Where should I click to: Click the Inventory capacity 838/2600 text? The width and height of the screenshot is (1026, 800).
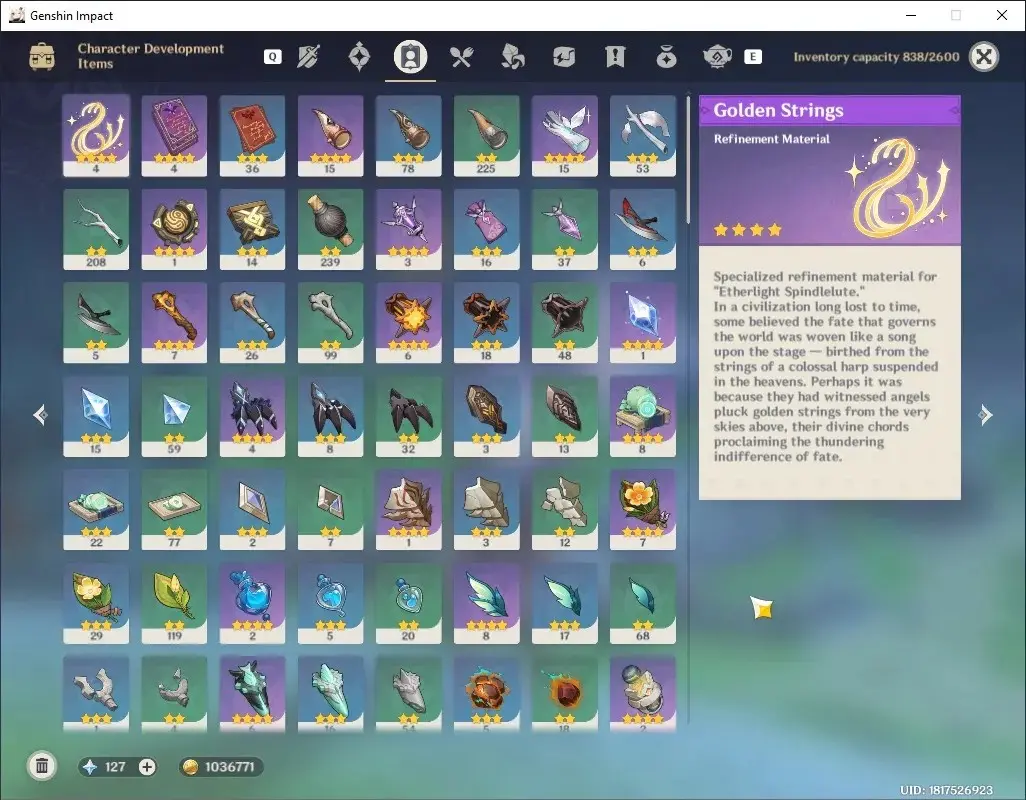tap(876, 57)
